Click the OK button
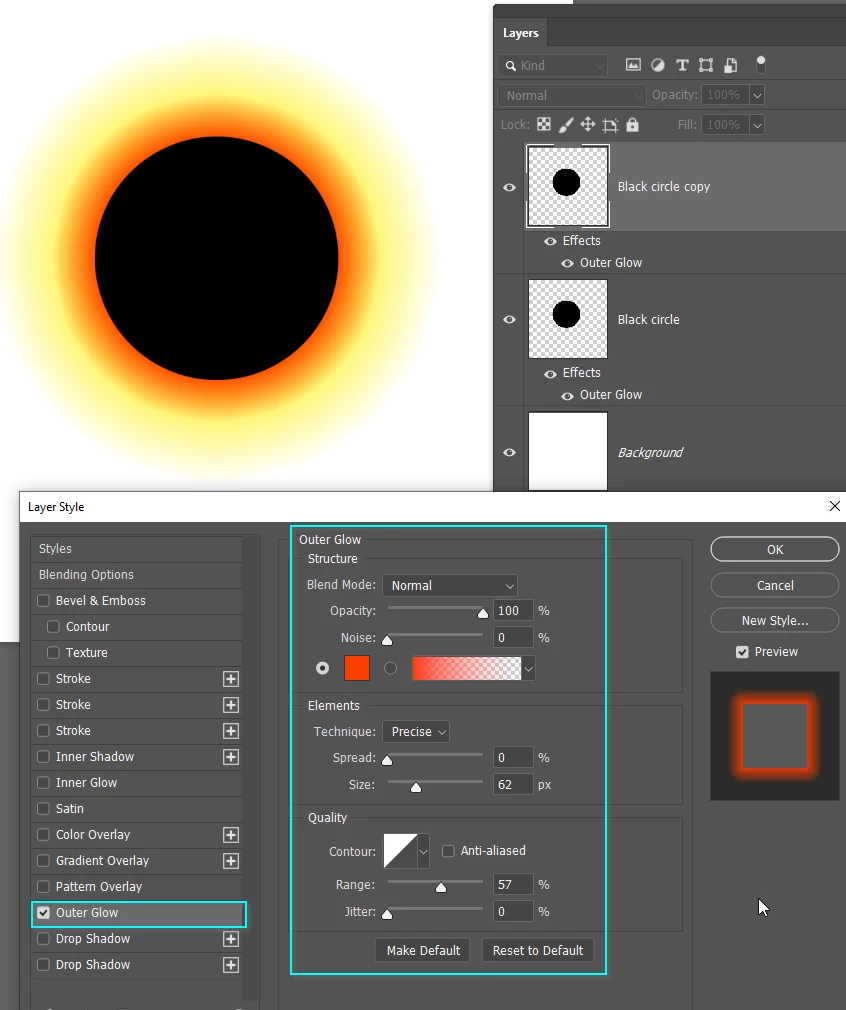Image resolution: width=846 pixels, height=1010 pixels. (775, 549)
